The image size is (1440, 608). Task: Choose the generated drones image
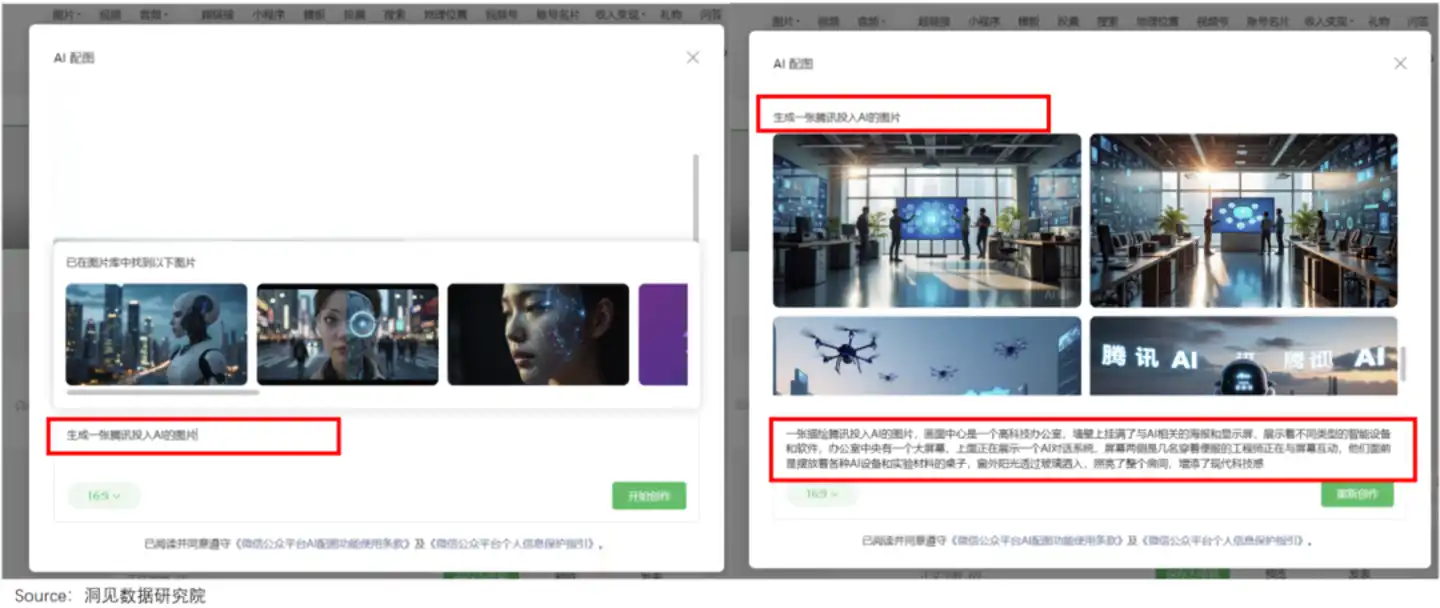pyautogui.click(x=927, y=356)
